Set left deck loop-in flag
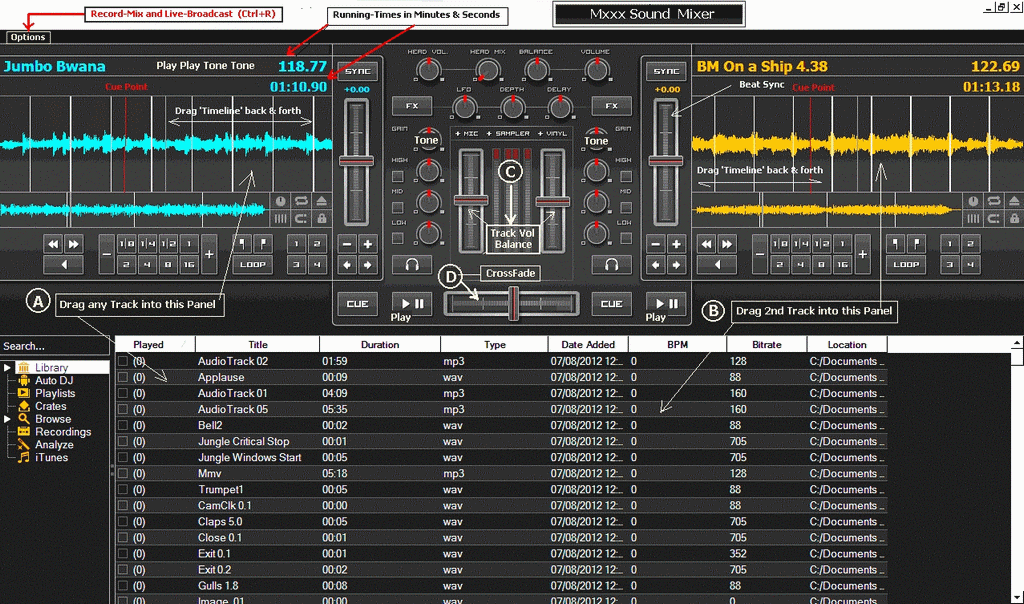The width and height of the screenshot is (1024, 604). point(242,244)
